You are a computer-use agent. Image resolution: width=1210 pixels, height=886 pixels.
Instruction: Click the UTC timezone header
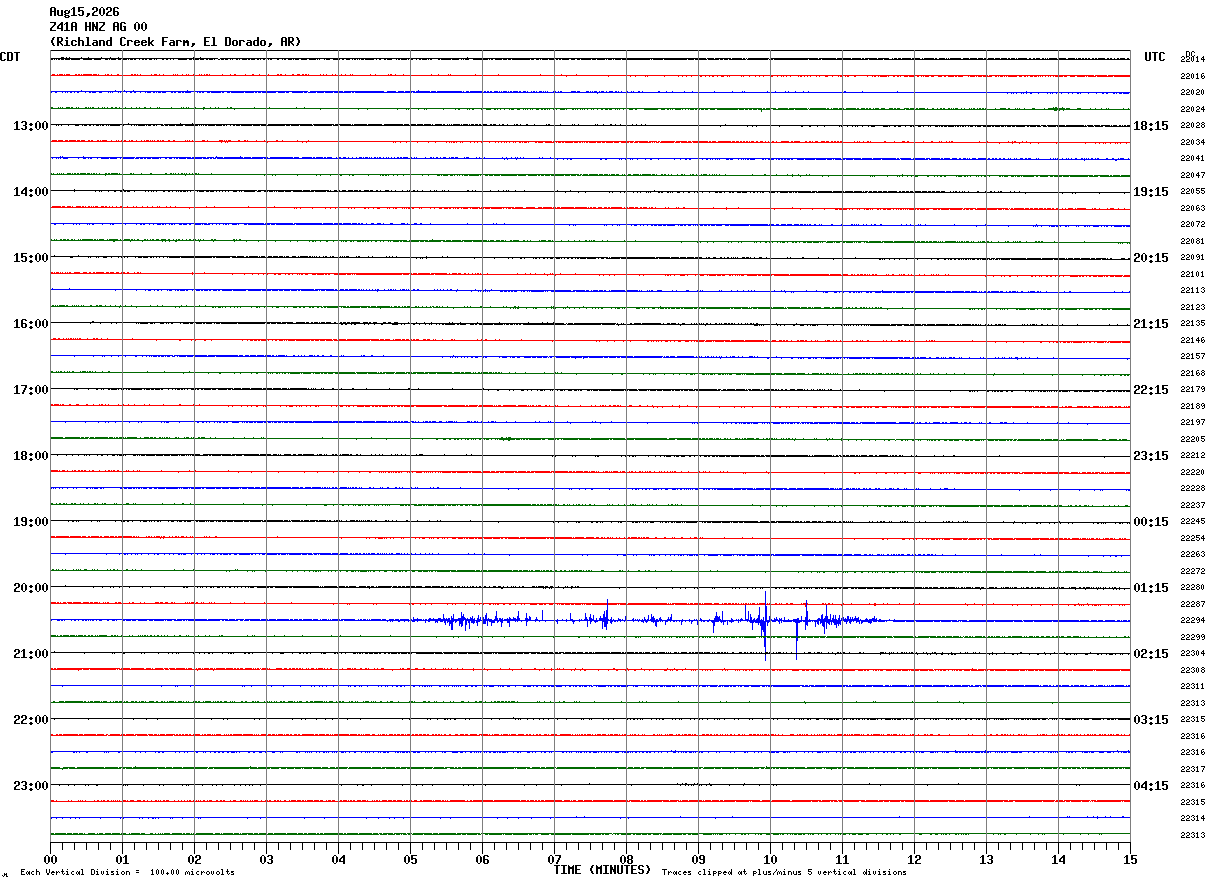[x=1155, y=57]
